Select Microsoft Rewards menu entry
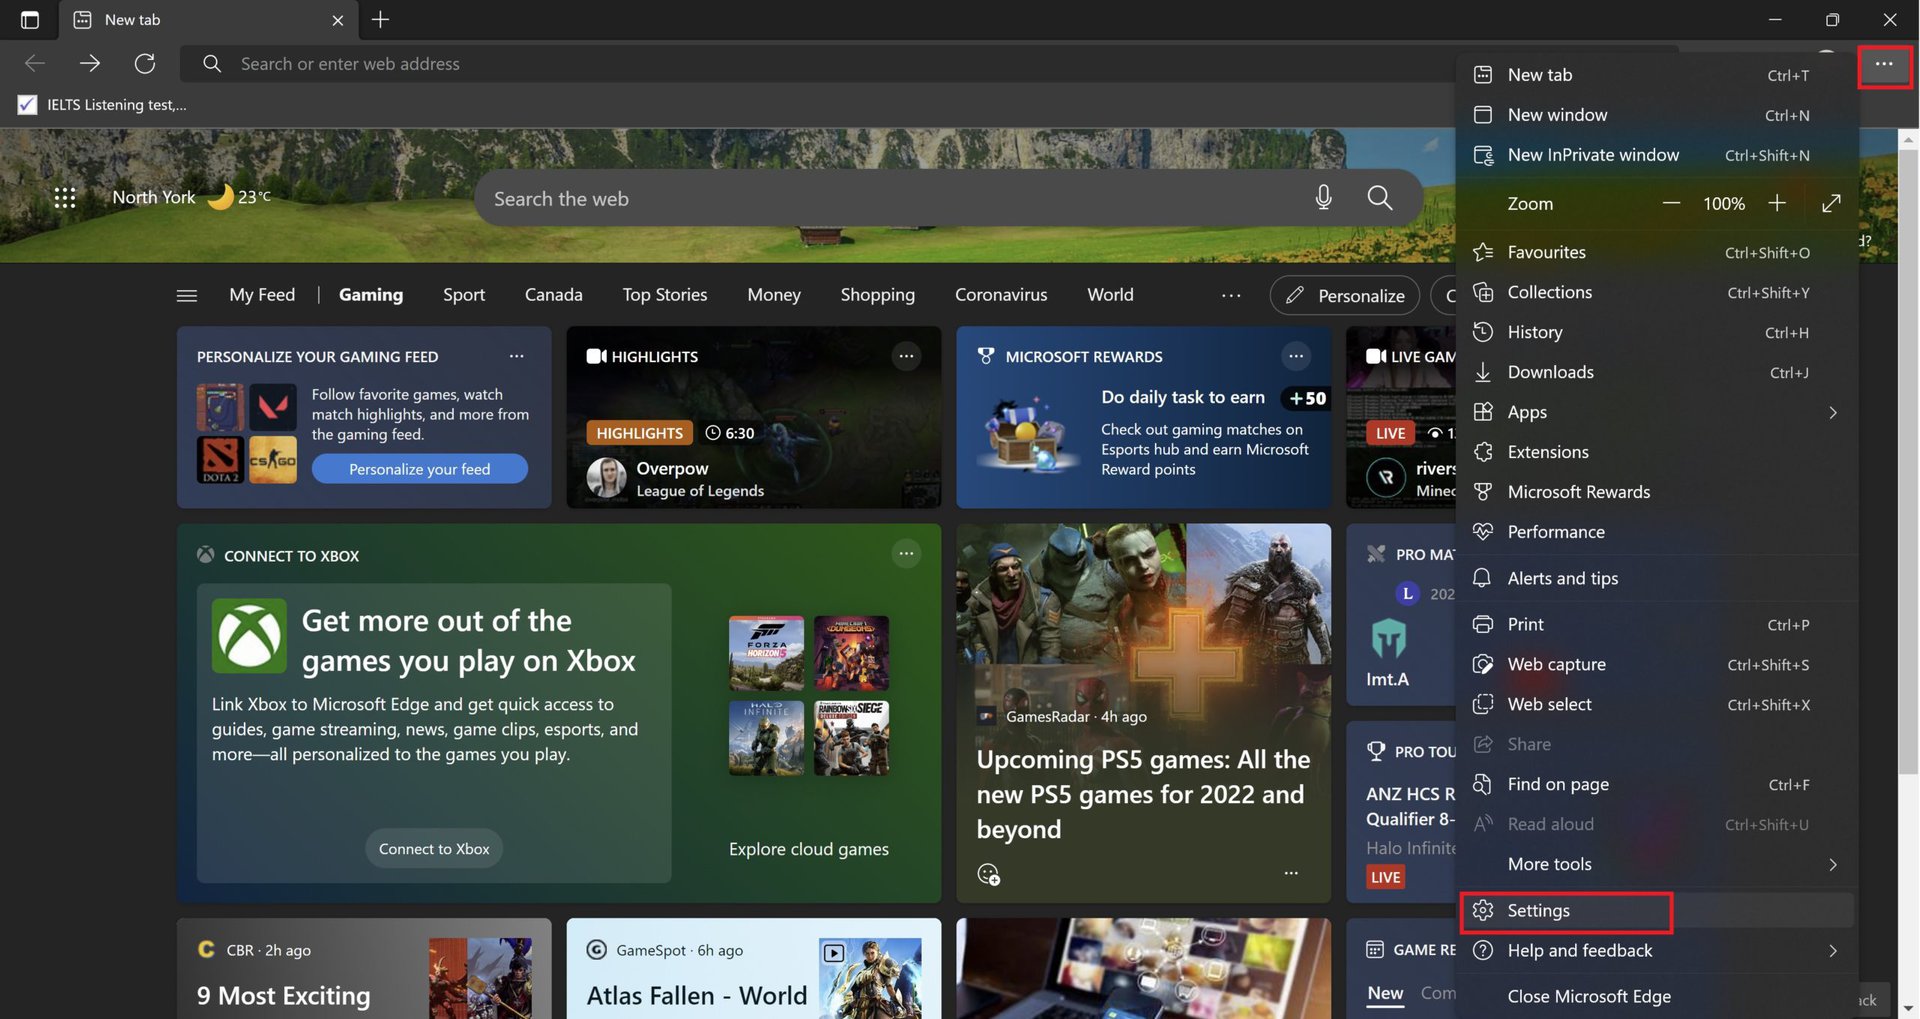 coord(1656,492)
